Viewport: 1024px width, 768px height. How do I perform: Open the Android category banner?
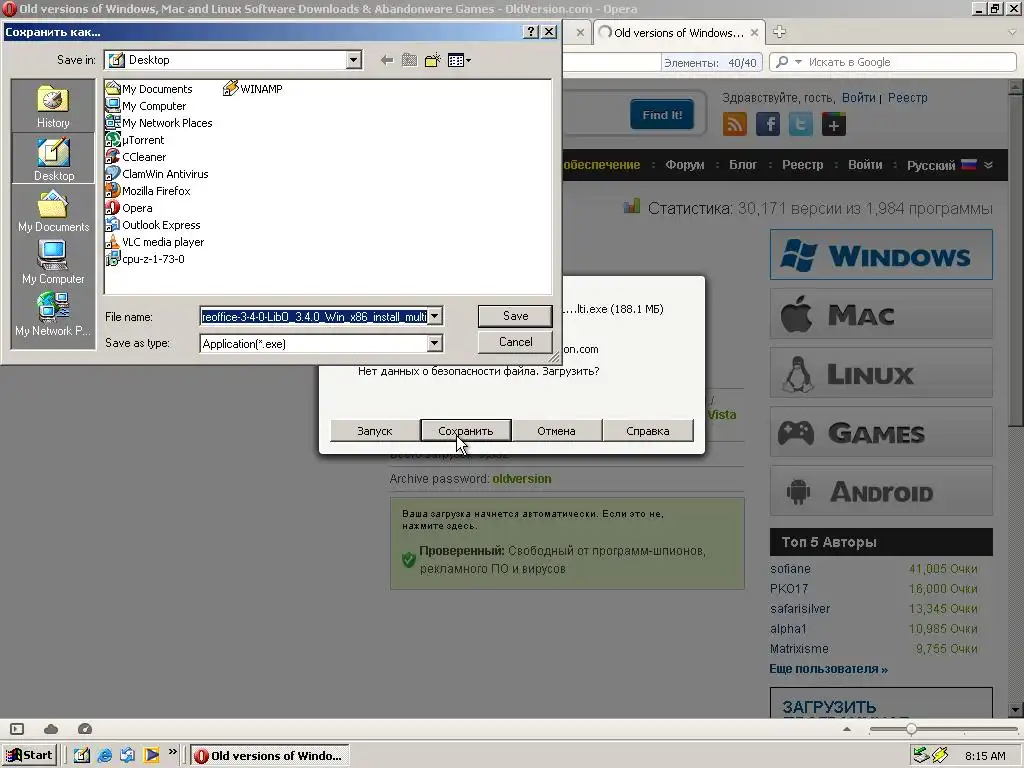[x=881, y=491]
